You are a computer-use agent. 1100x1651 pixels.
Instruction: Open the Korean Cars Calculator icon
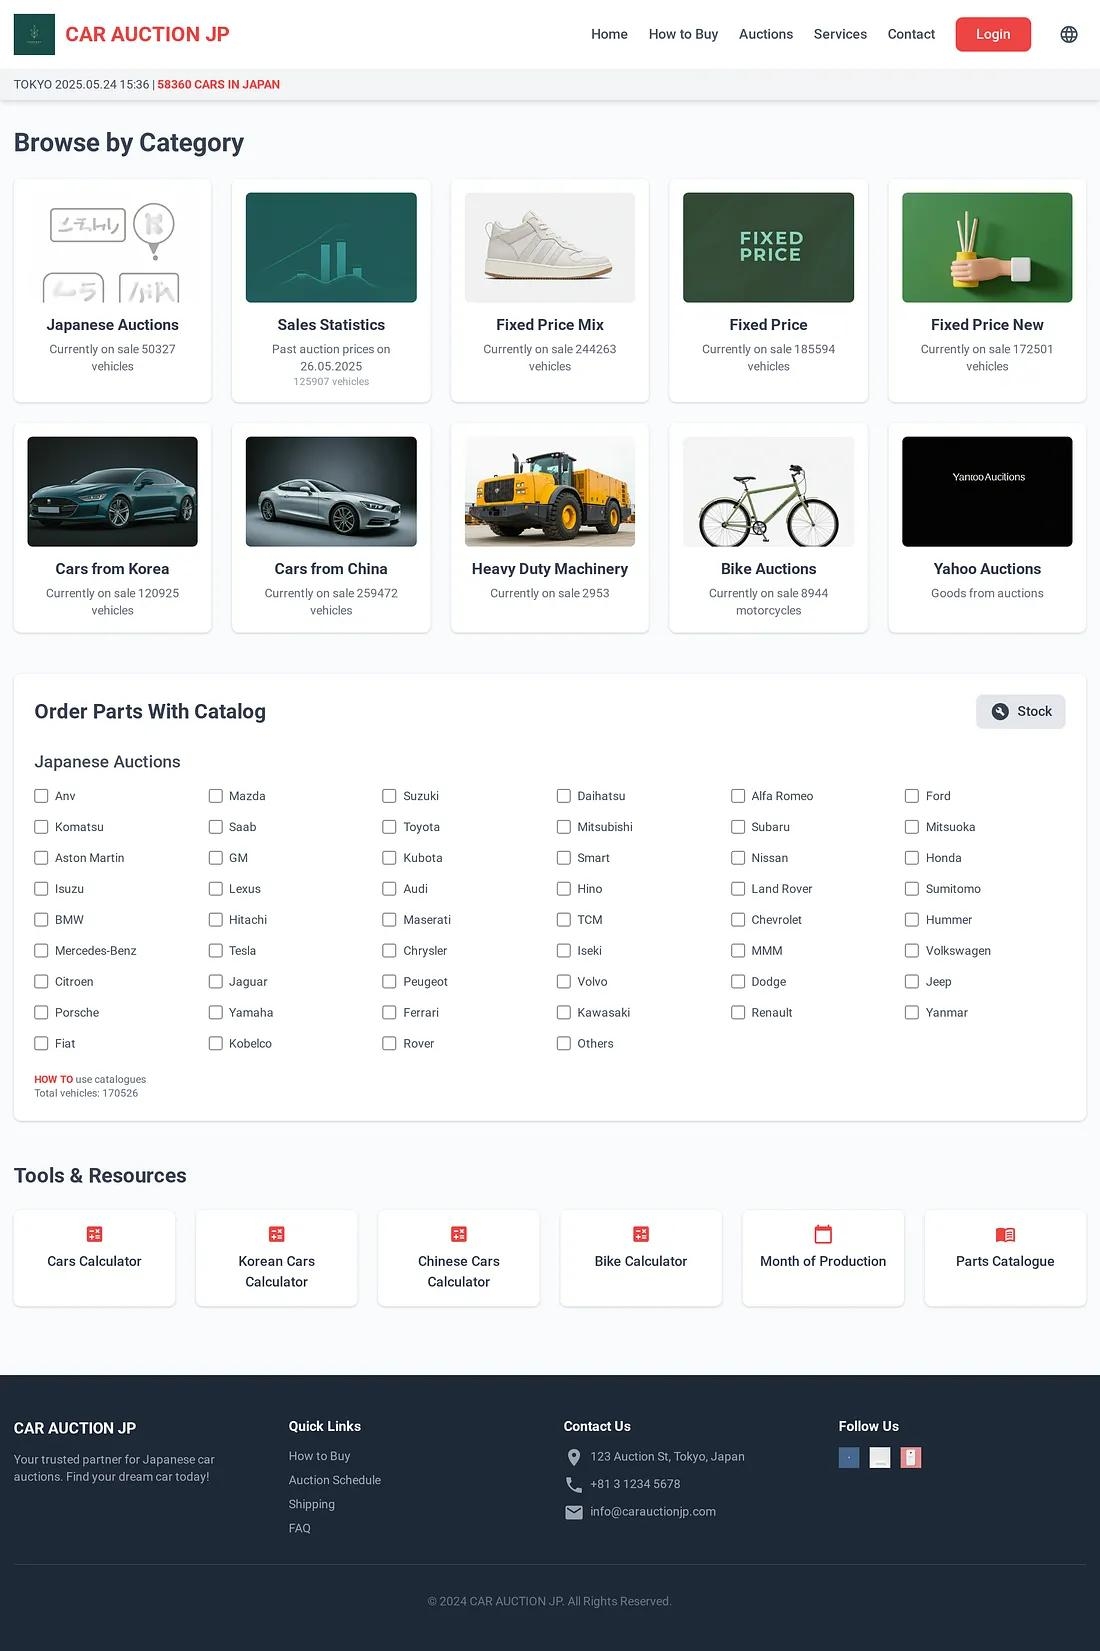[277, 1234]
